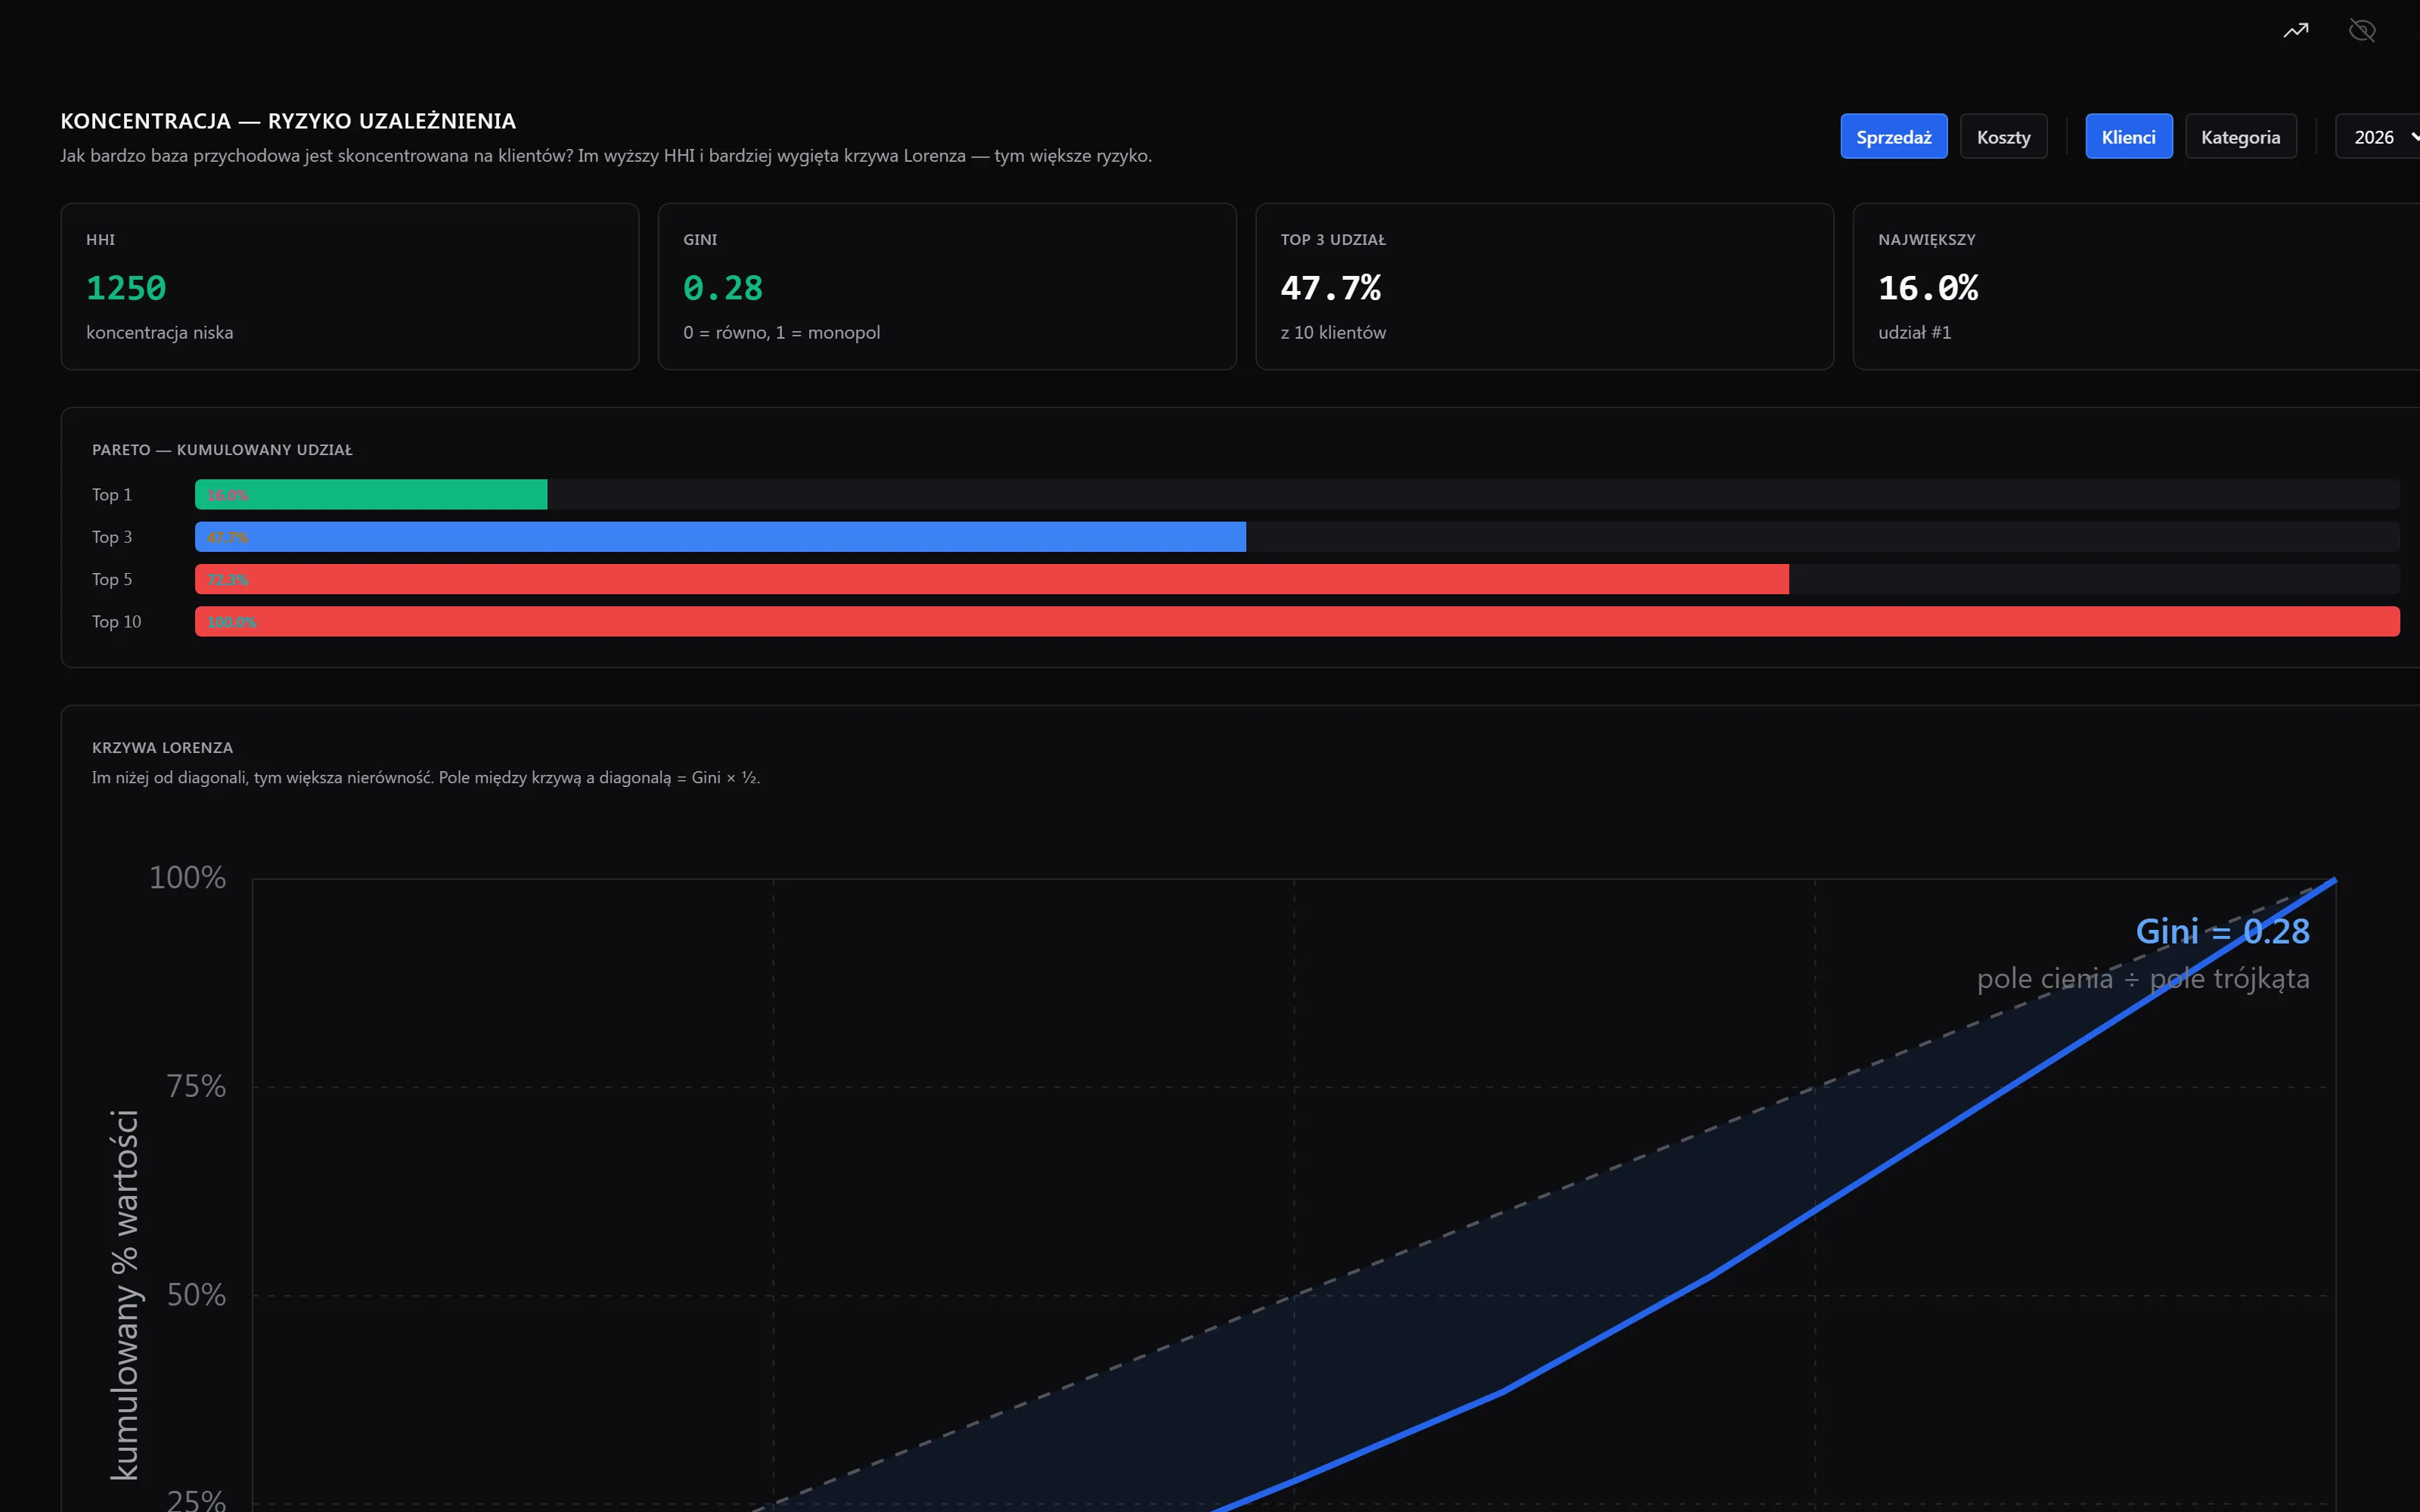Screen dimensions: 2420x1512
Task: Switch to Koszty view
Action: tap(2003, 137)
